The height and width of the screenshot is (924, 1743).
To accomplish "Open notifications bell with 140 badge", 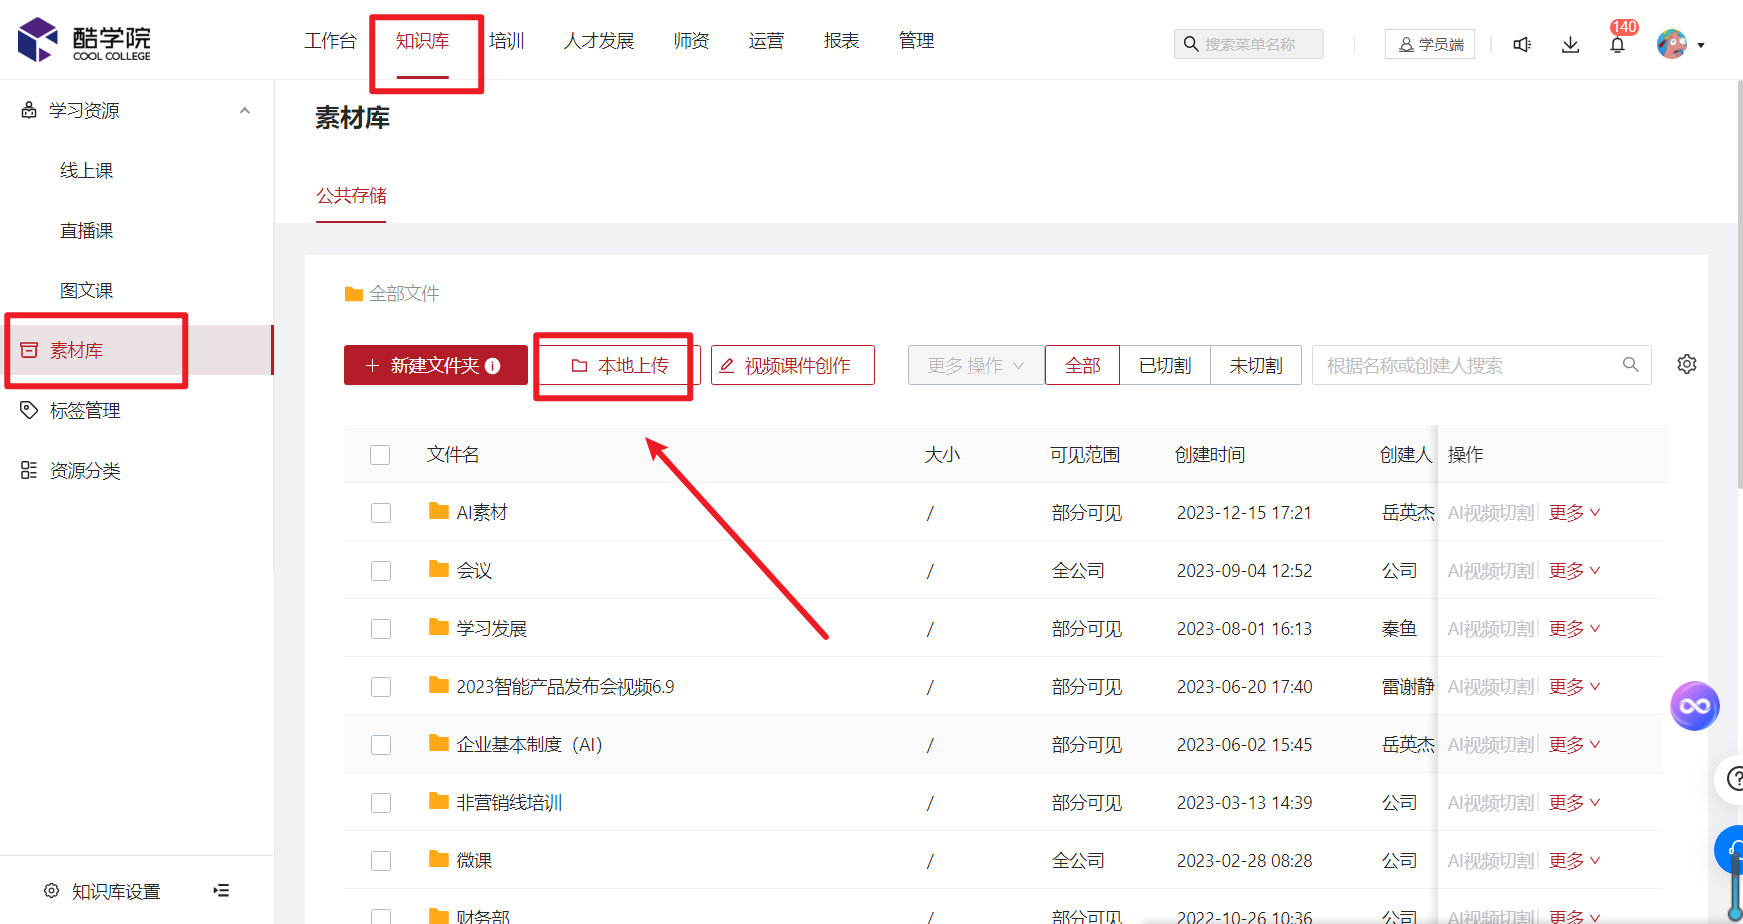I will (x=1618, y=44).
